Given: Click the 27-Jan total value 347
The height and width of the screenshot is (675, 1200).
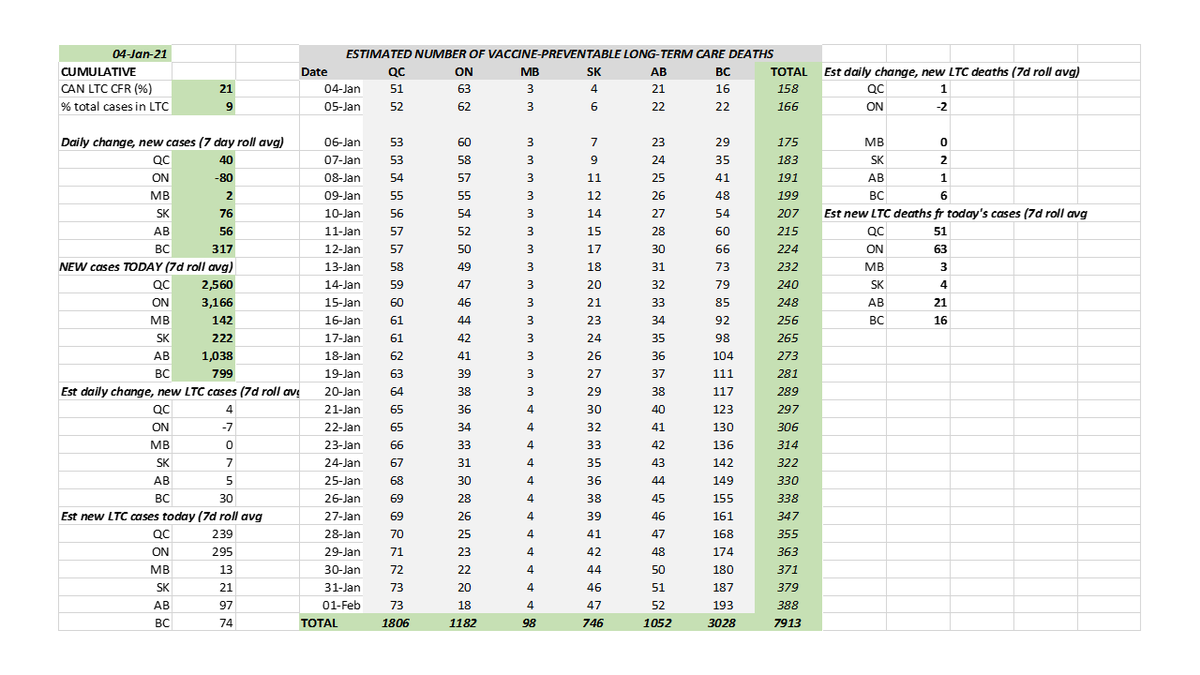Looking at the screenshot, I should (x=789, y=517).
